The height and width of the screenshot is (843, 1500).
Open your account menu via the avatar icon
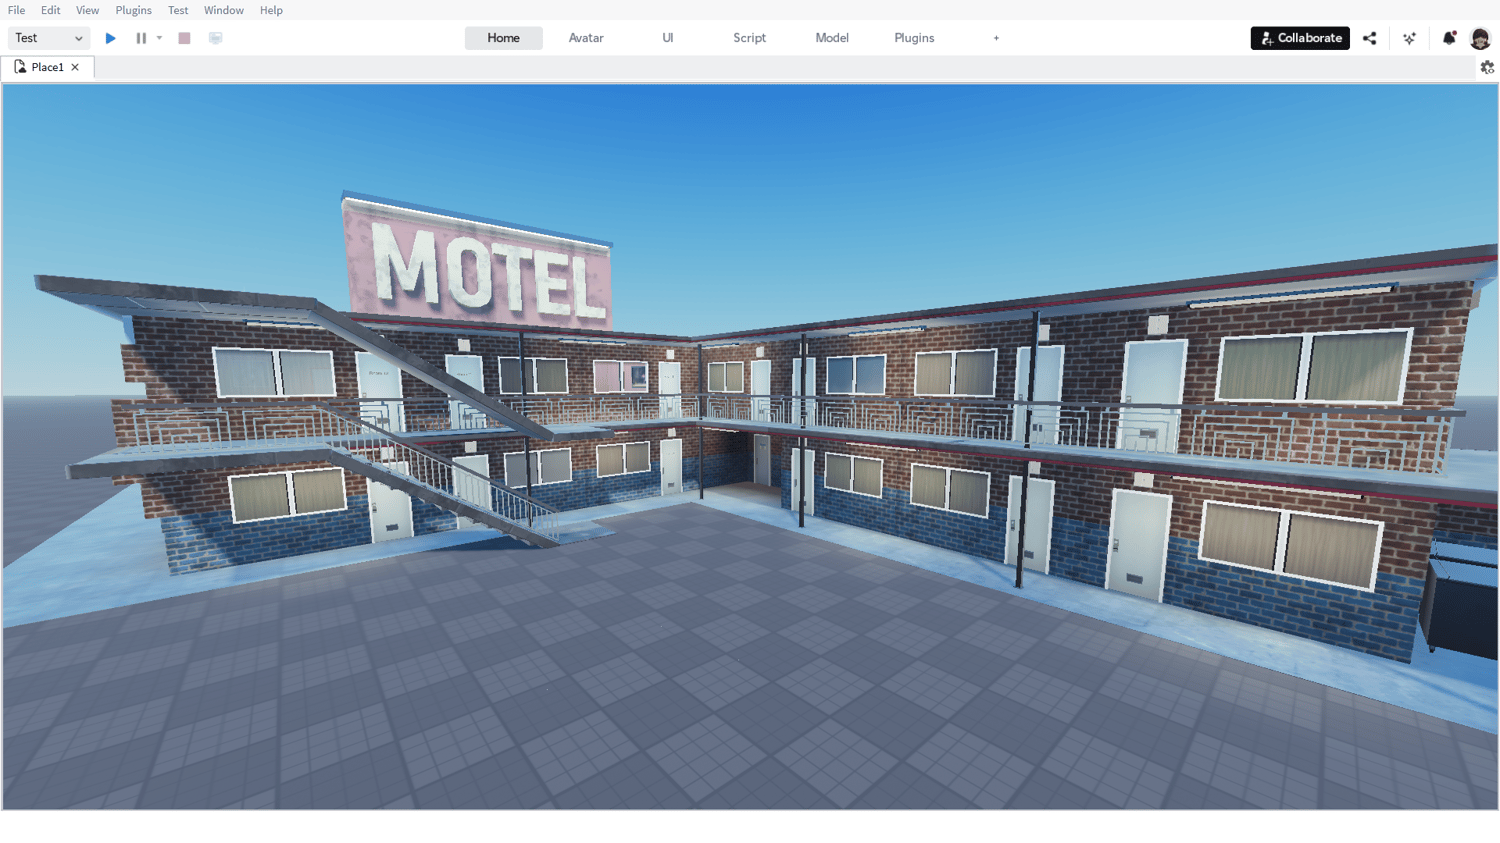point(1481,37)
